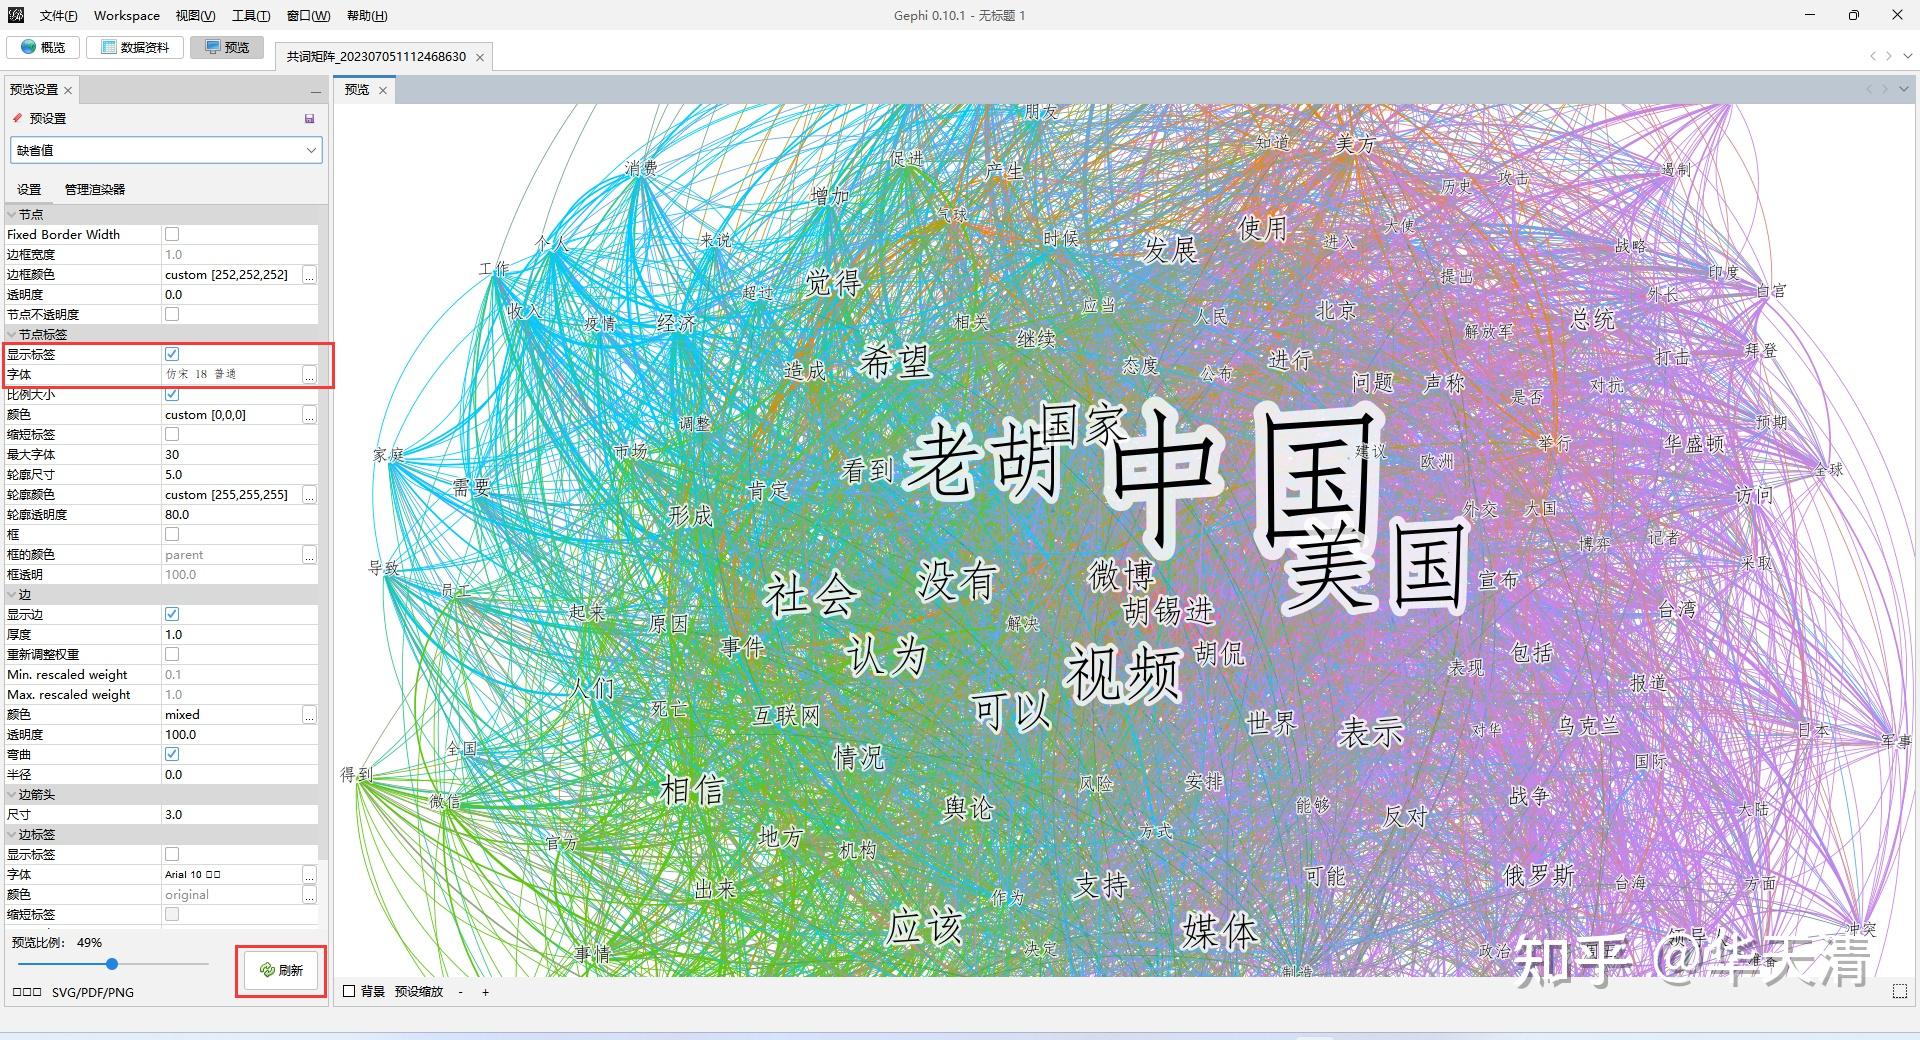Uncheck the 显示标签 node label checkbox

(x=172, y=354)
